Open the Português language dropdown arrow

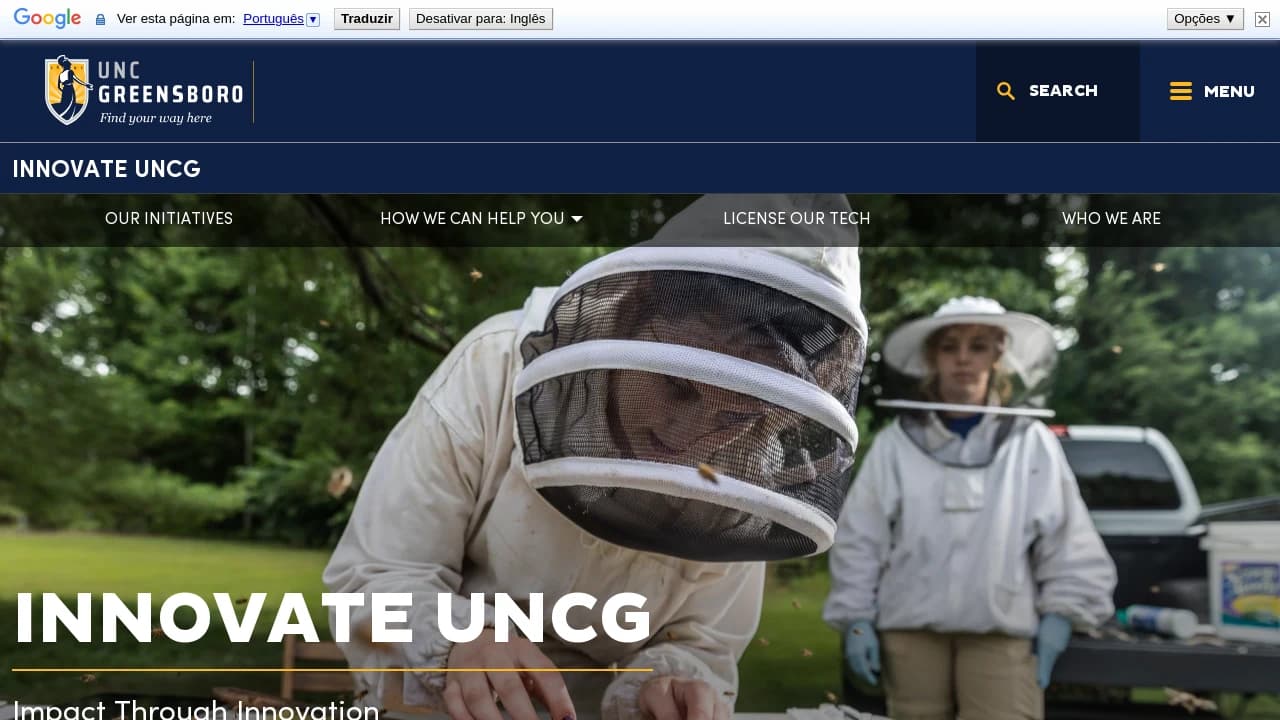313,19
